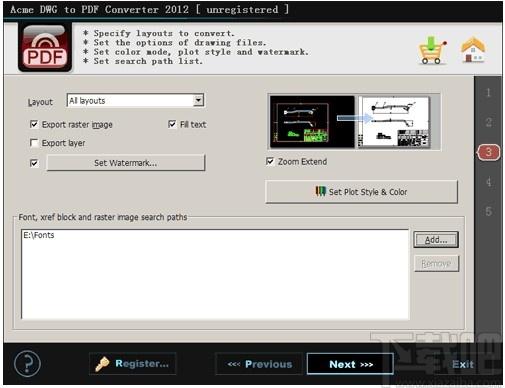Click the red PDF application logo
The image size is (505, 388).
coord(45,47)
